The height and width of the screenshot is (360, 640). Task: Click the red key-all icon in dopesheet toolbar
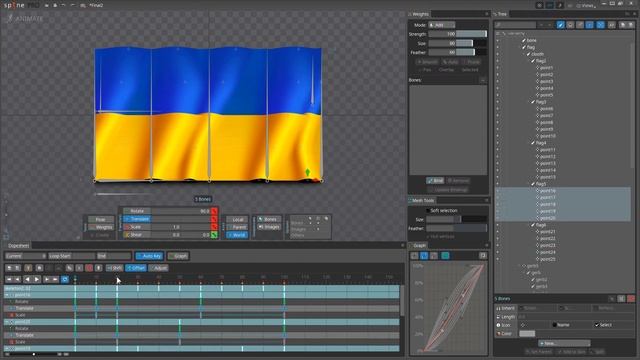[x=89, y=268]
